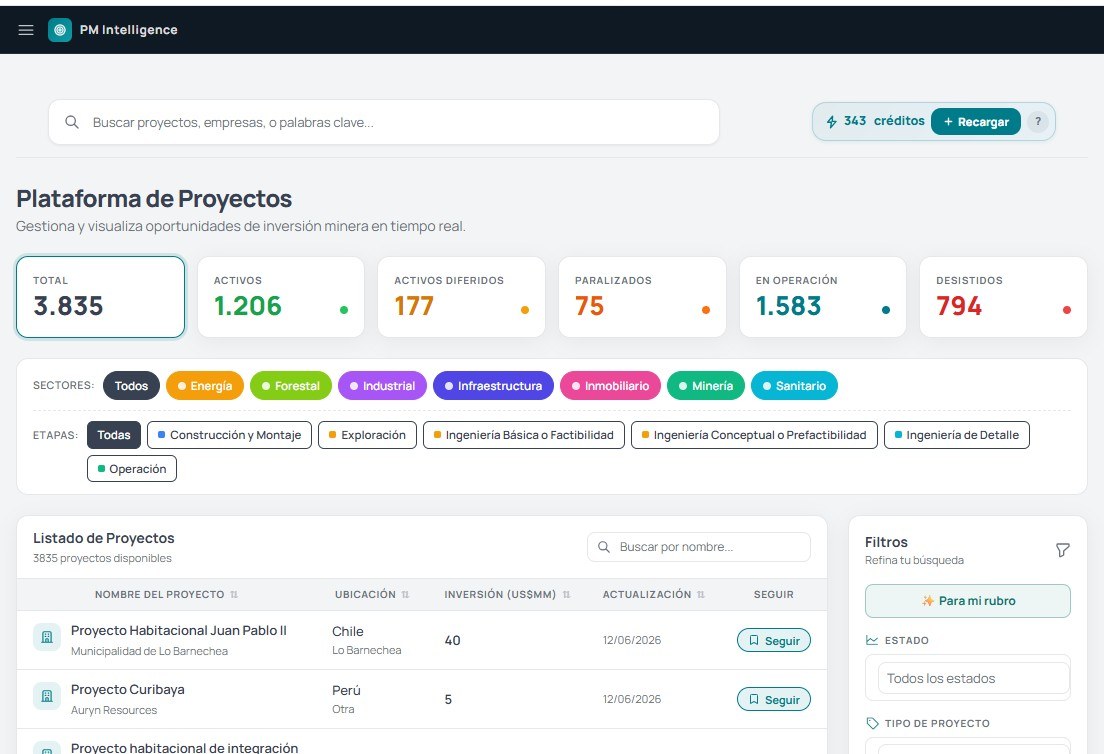The height and width of the screenshot is (754, 1104).
Task: Toggle Sanitario sector filter
Action: pos(794,386)
